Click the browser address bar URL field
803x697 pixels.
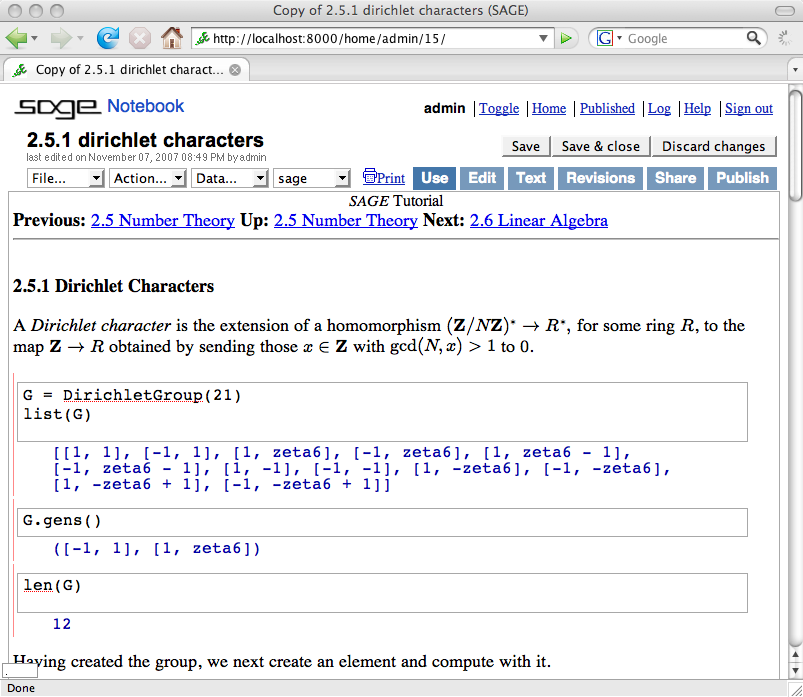374,38
